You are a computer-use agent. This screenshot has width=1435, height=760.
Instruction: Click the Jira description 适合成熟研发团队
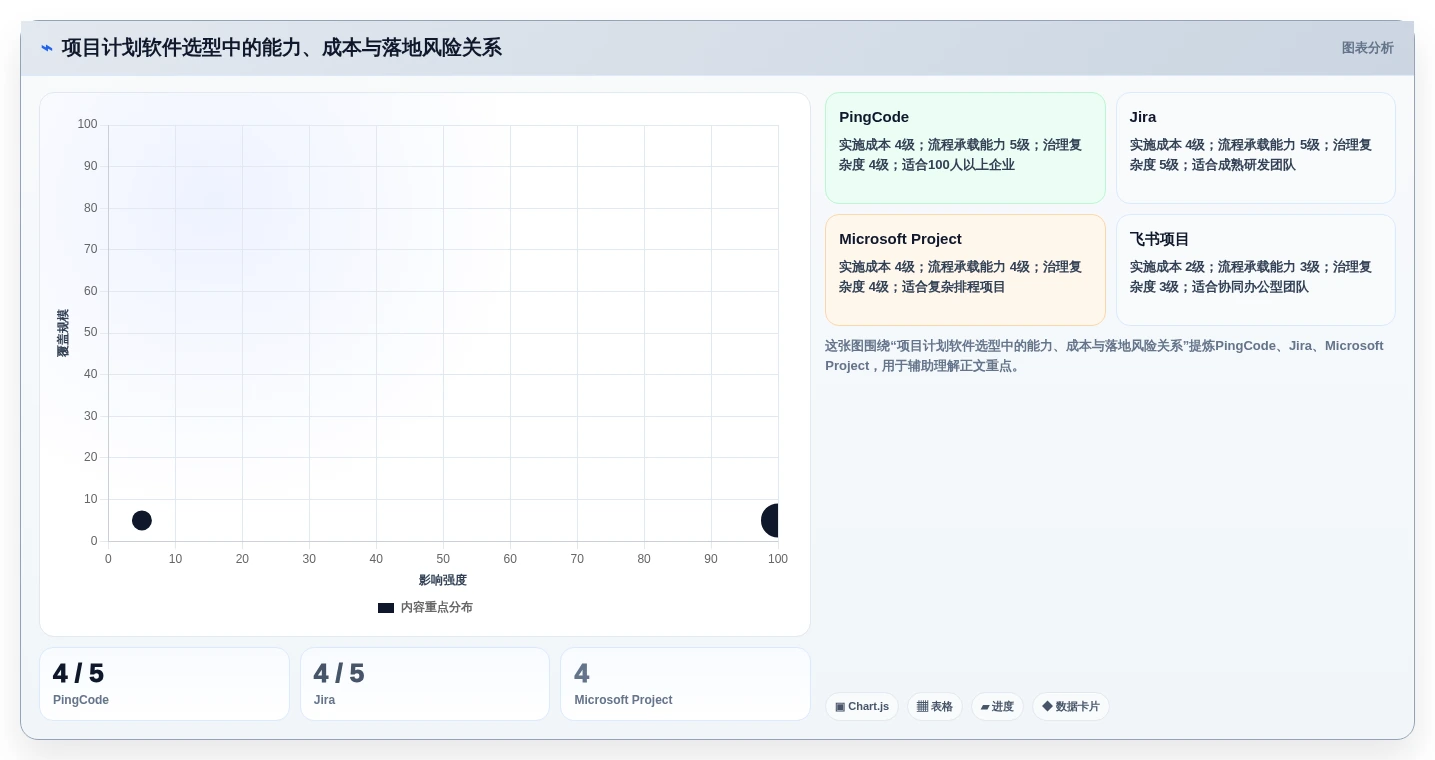1243,165
